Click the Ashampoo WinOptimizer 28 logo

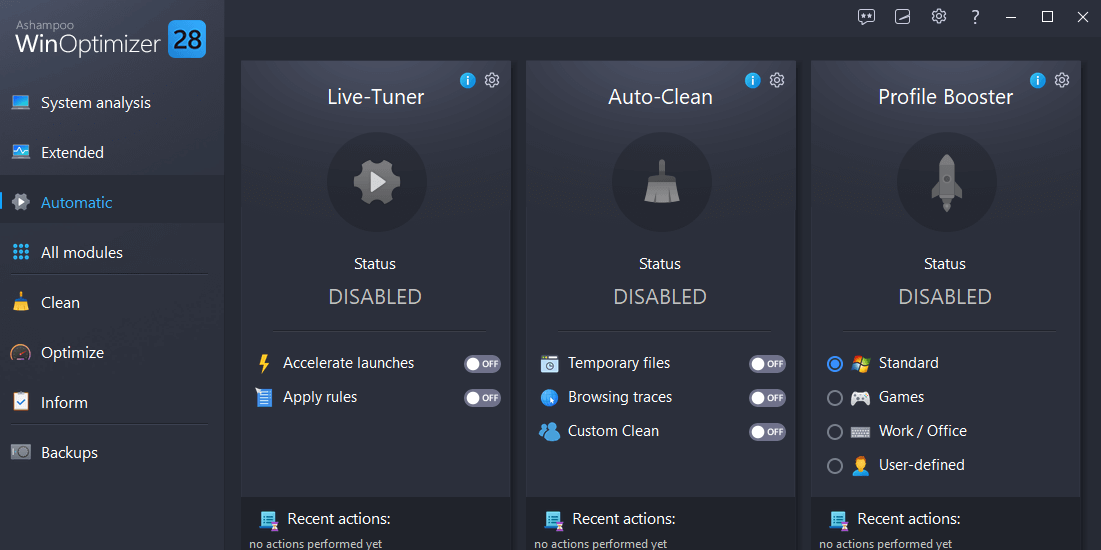pyautogui.click(x=110, y=39)
